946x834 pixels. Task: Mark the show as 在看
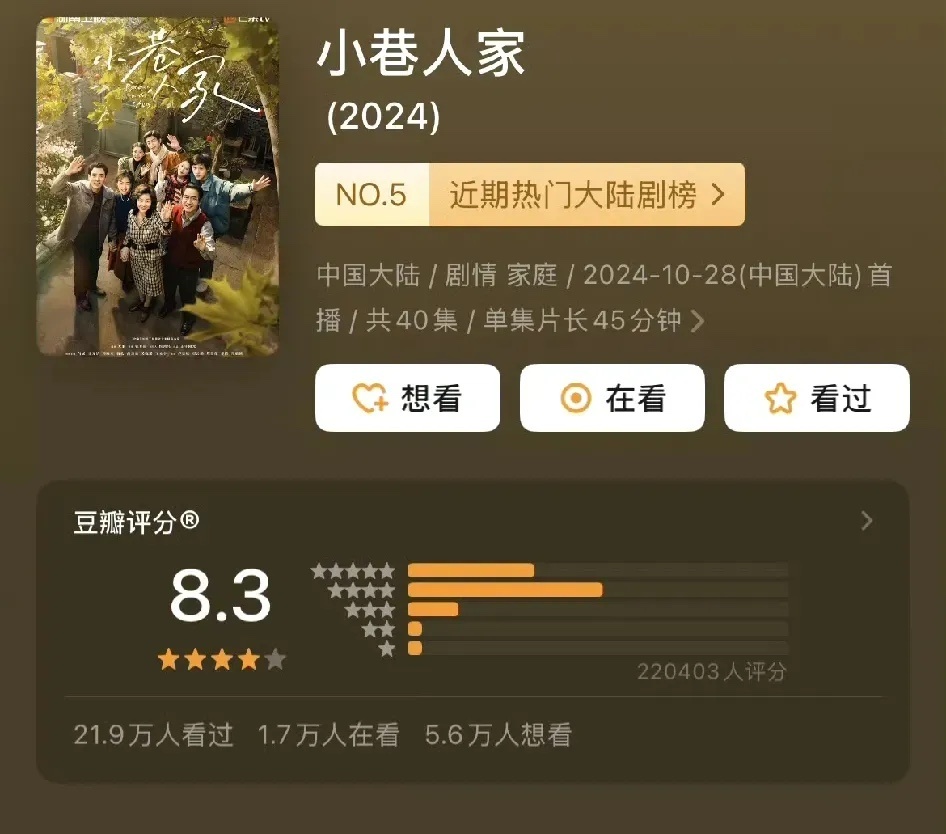(x=612, y=398)
